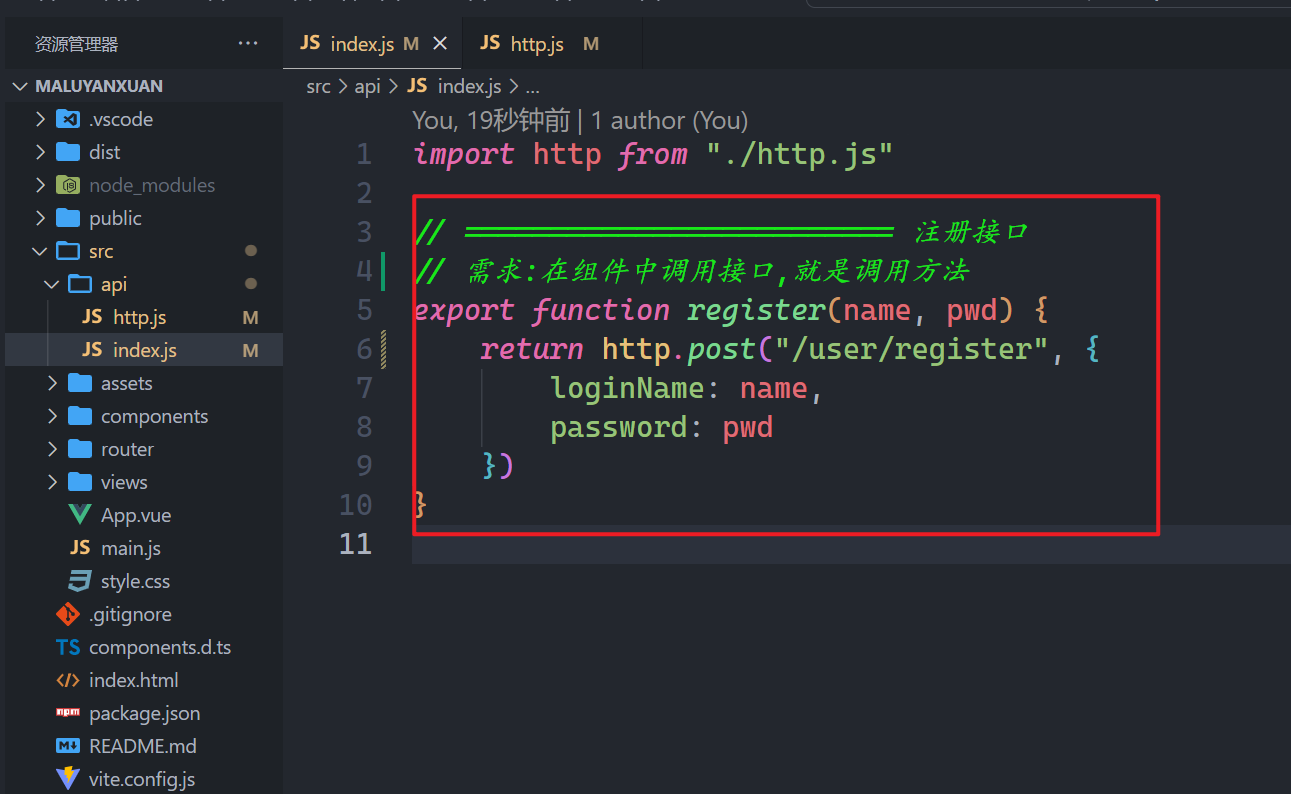This screenshot has width=1291, height=794.
Task: Click the TS icon of components.d.ts
Action: (68, 647)
